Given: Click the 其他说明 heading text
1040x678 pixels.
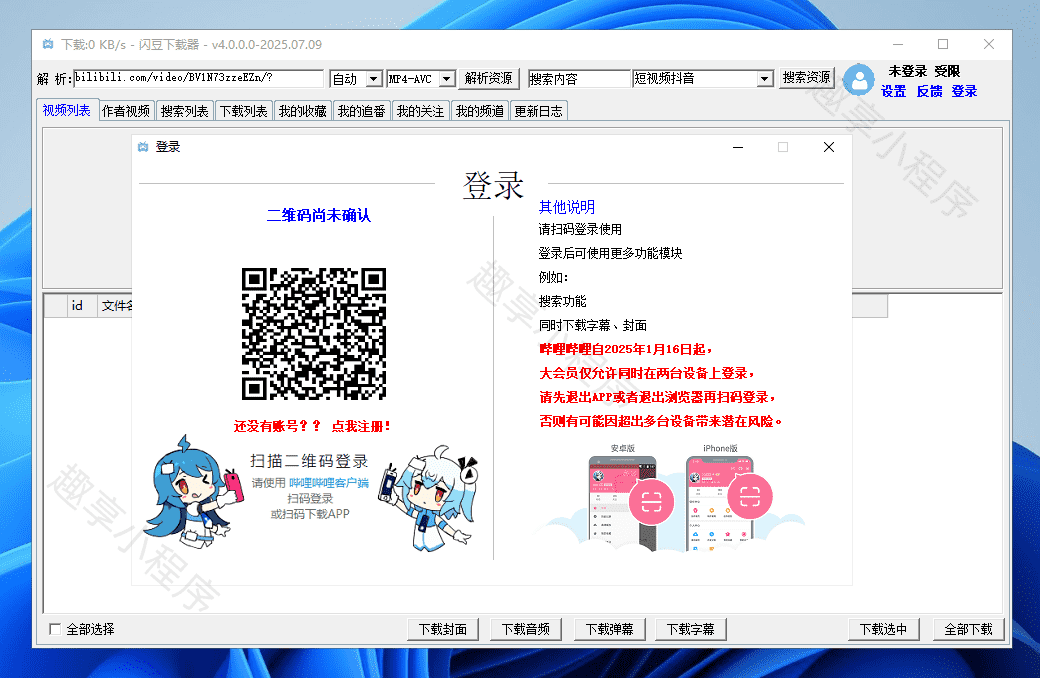Looking at the screenshot, I should tap(566, 207).
